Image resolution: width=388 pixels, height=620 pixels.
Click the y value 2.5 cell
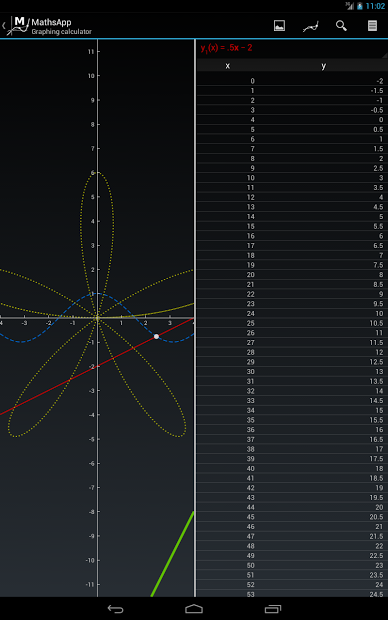pyautogui.click(x=378, y=168)
